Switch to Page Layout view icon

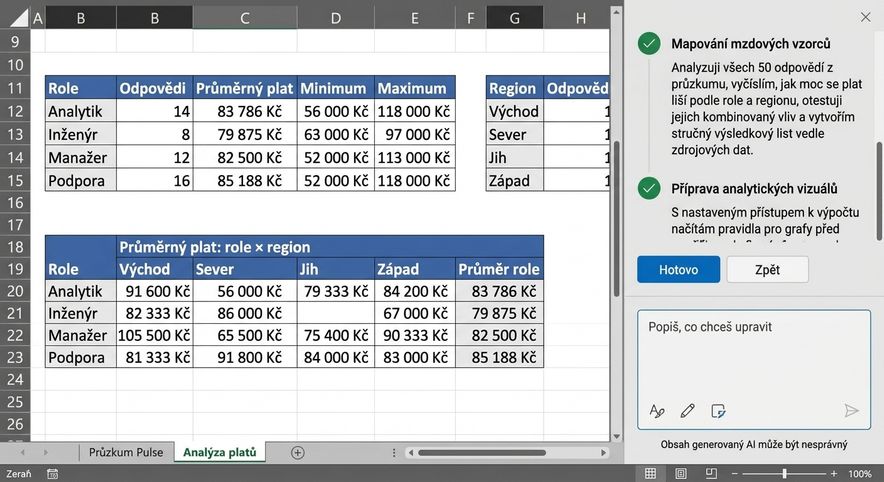(x=680, y=474)
